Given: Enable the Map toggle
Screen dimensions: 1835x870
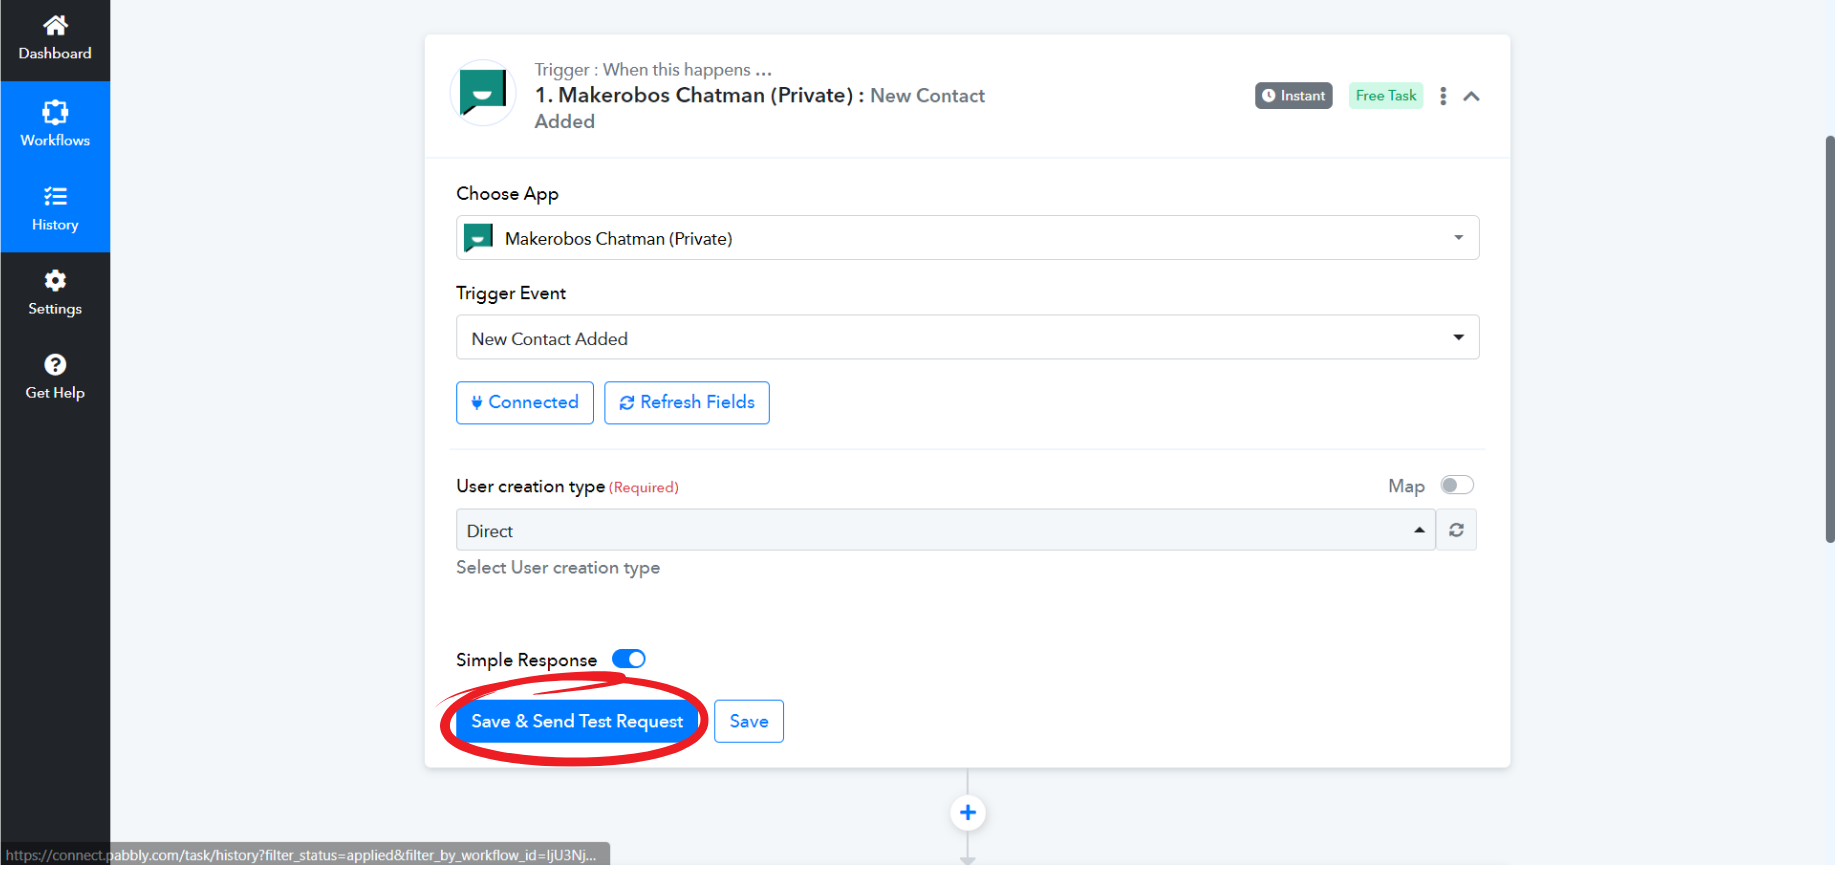Looking at the screenshot, I should (x=1456, y=485).
